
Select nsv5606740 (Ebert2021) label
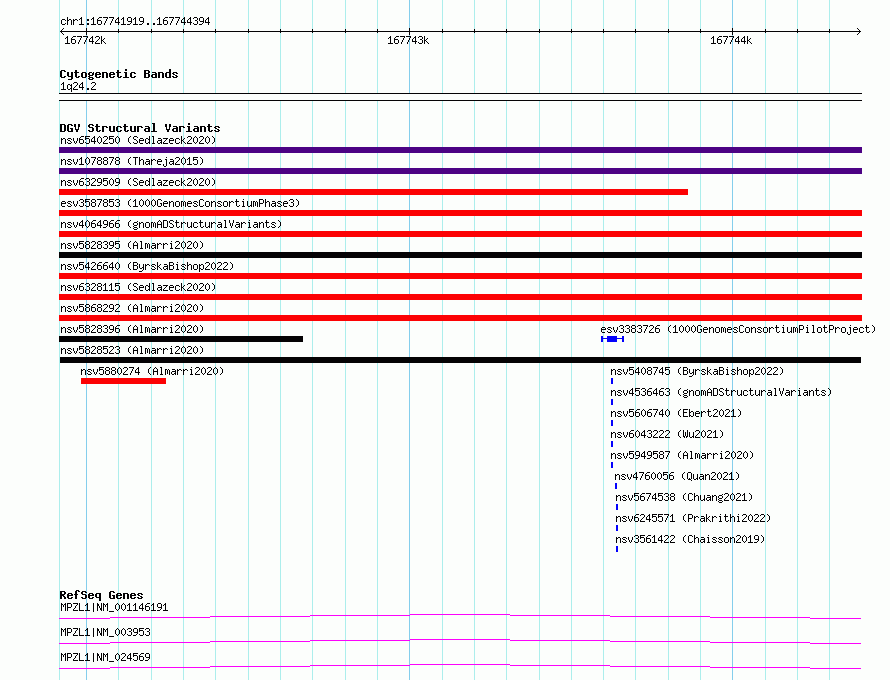[x=676, y=413]
